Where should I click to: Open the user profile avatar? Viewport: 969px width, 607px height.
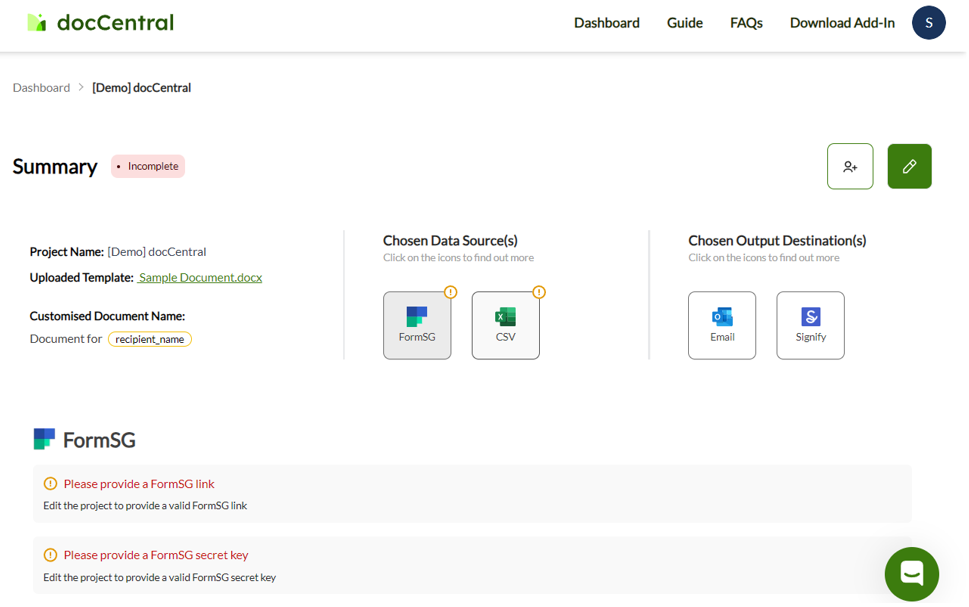pos(928,22)
